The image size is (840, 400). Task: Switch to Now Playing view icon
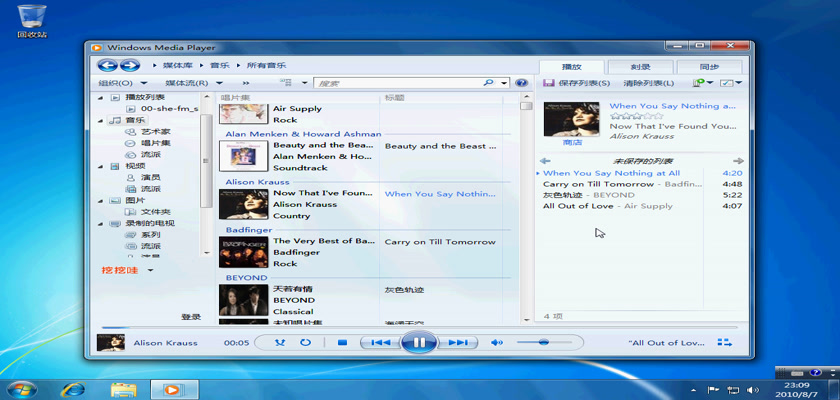[725, 343]
